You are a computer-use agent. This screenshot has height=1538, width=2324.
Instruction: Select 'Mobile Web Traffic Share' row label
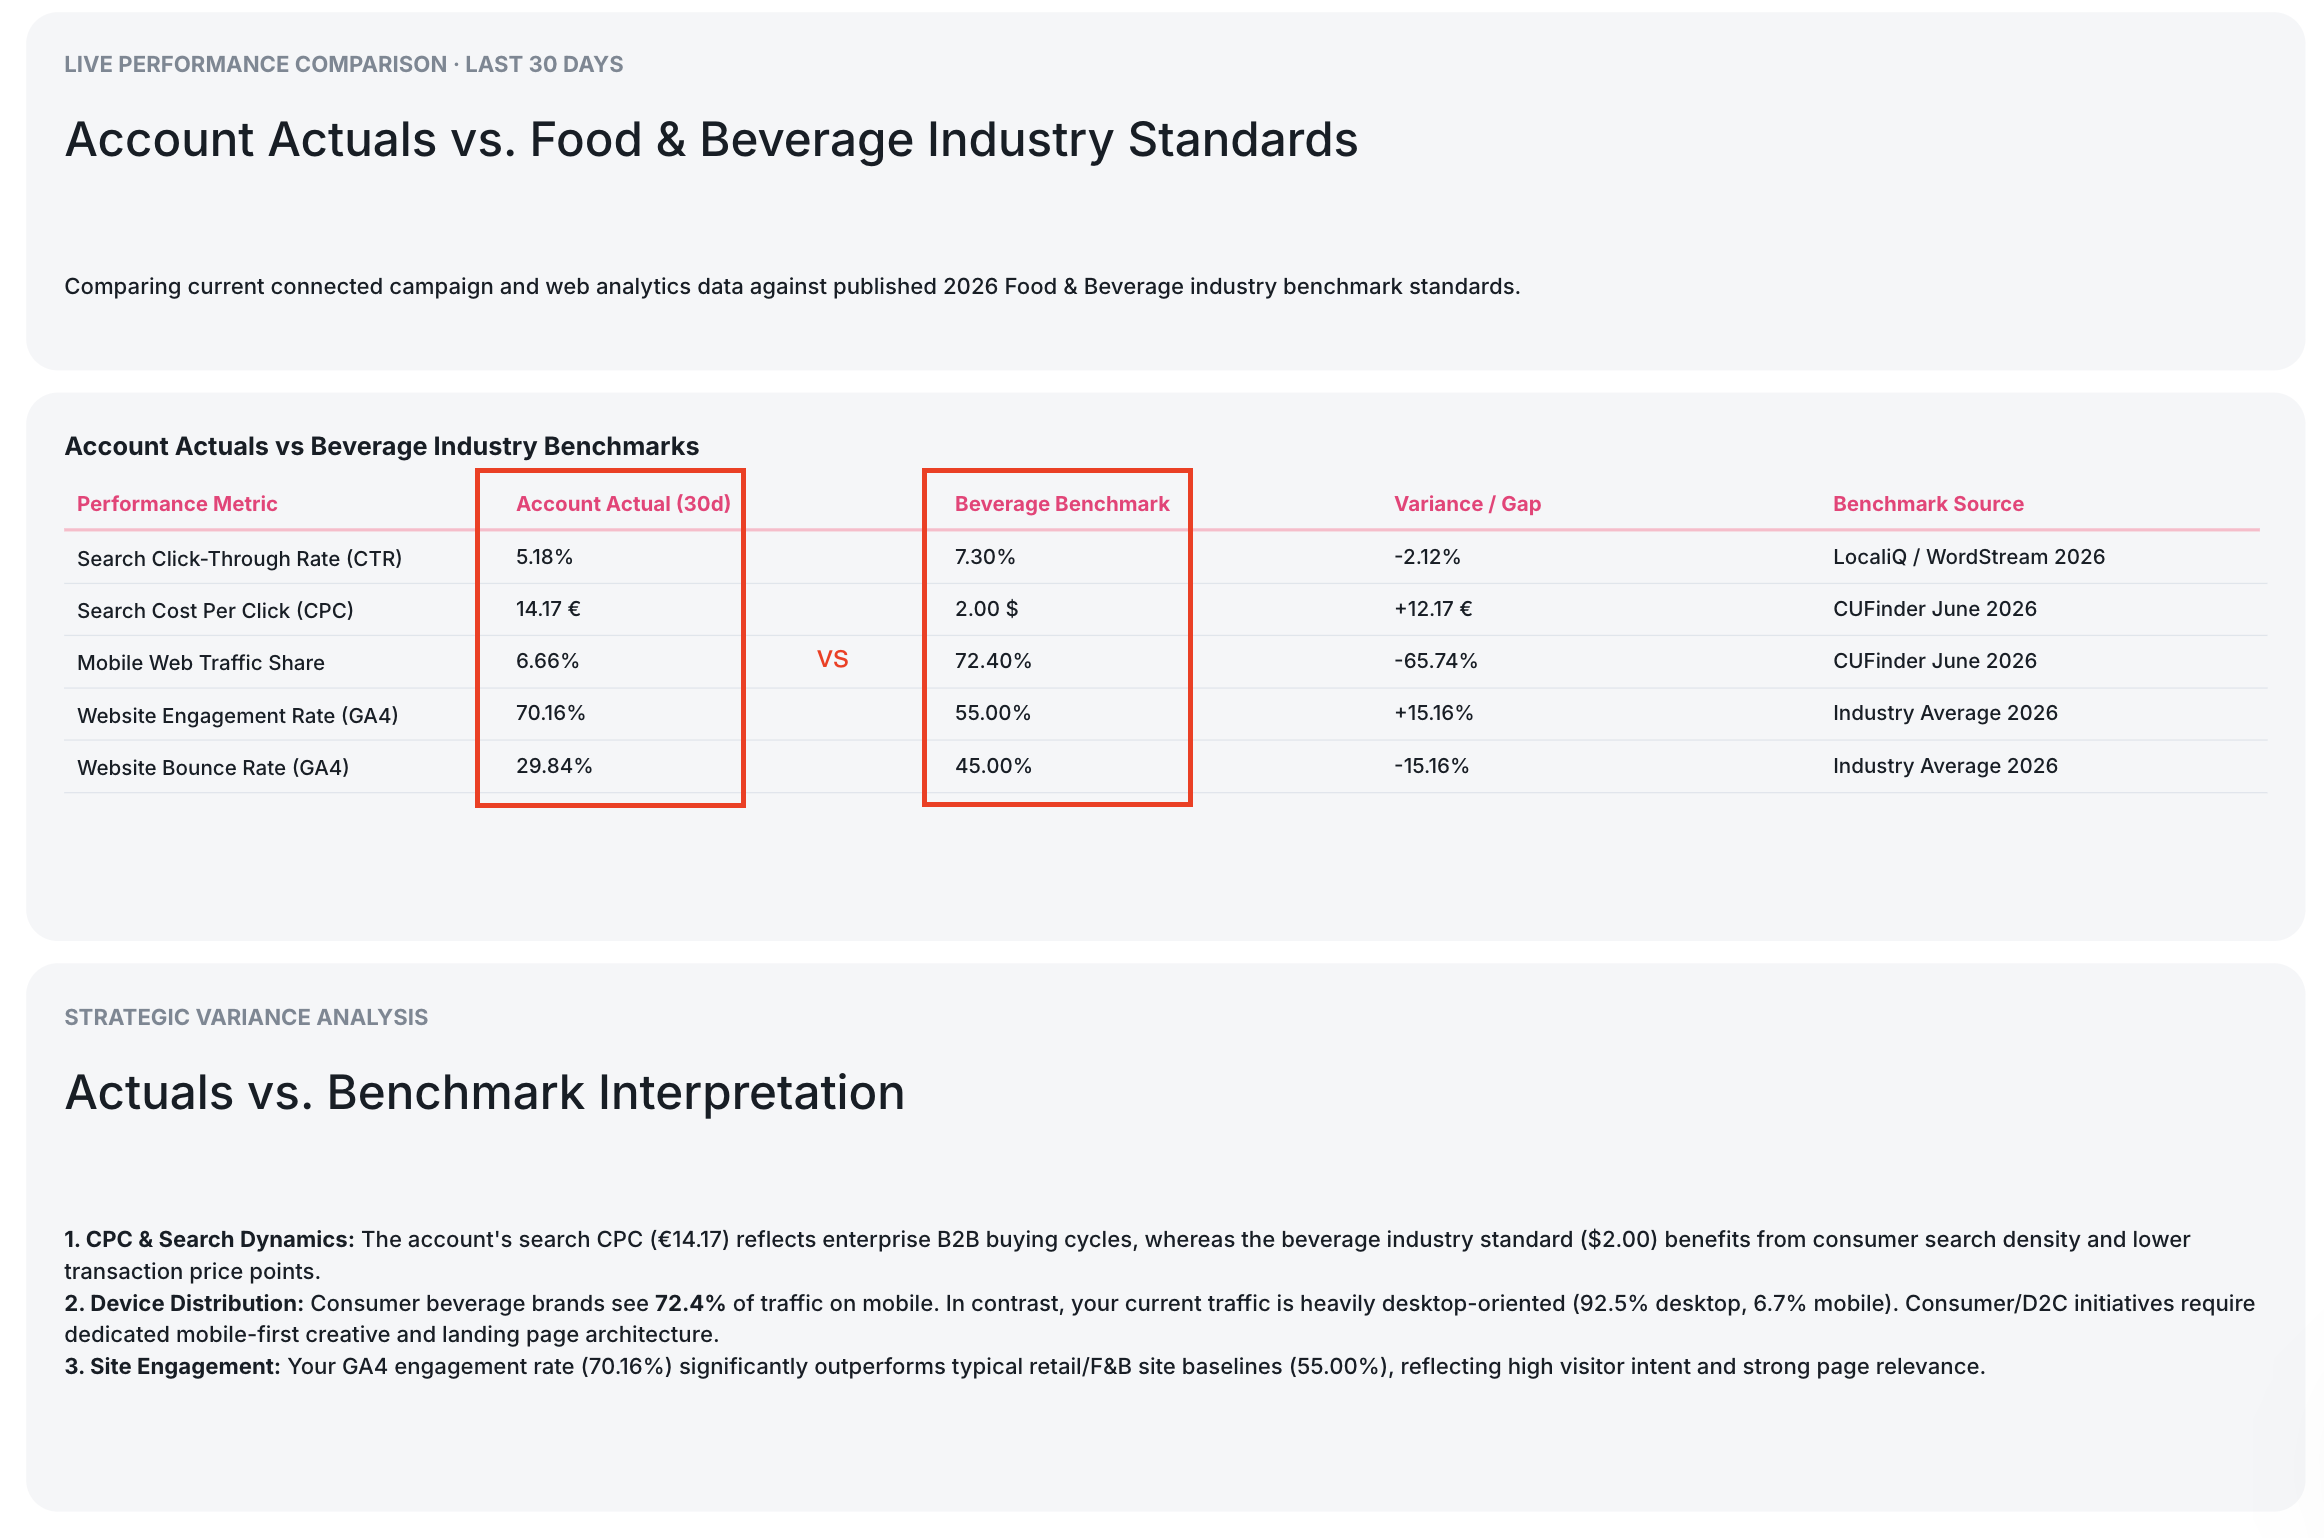point(200,662)
